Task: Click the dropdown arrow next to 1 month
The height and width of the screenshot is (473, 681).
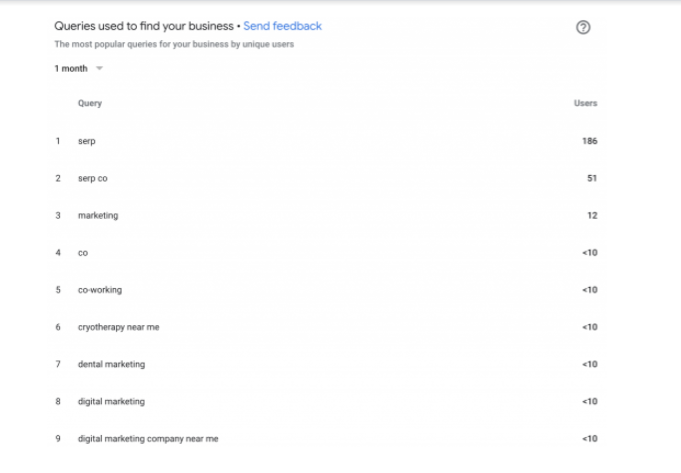Action: click(99, 68)
